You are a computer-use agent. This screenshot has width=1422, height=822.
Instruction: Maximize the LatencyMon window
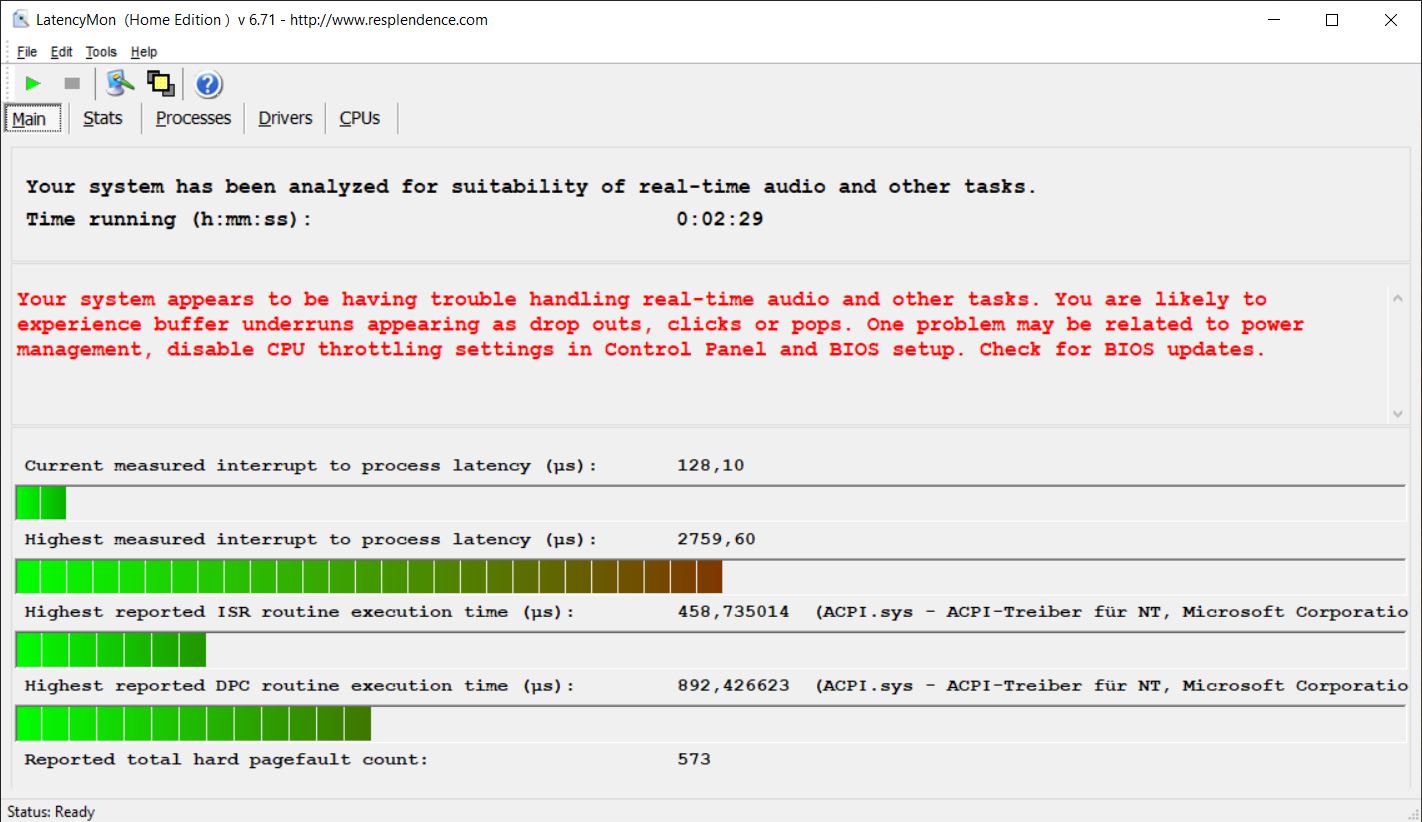pos(1332,20)
